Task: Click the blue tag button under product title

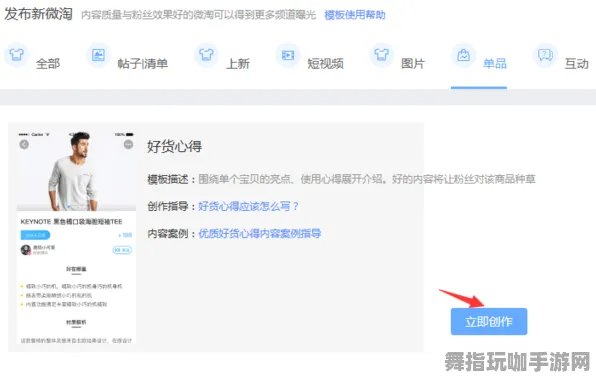Action: [x=35, y=235]
